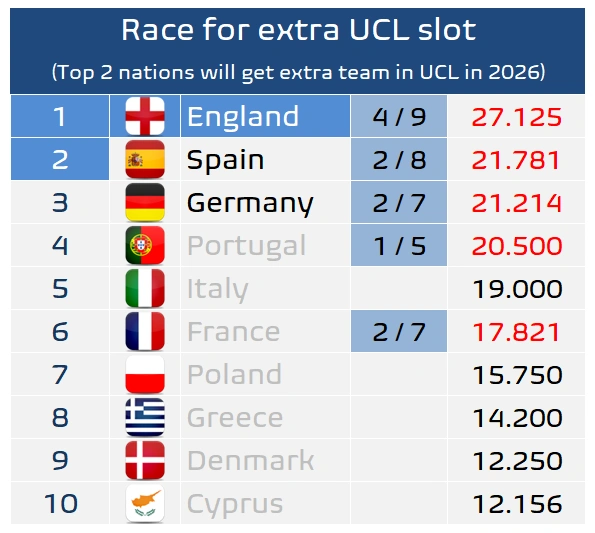Select Italy's 19.000 coefficient value
This screenshot has width=595, height=533.
(x=518, y=289)
